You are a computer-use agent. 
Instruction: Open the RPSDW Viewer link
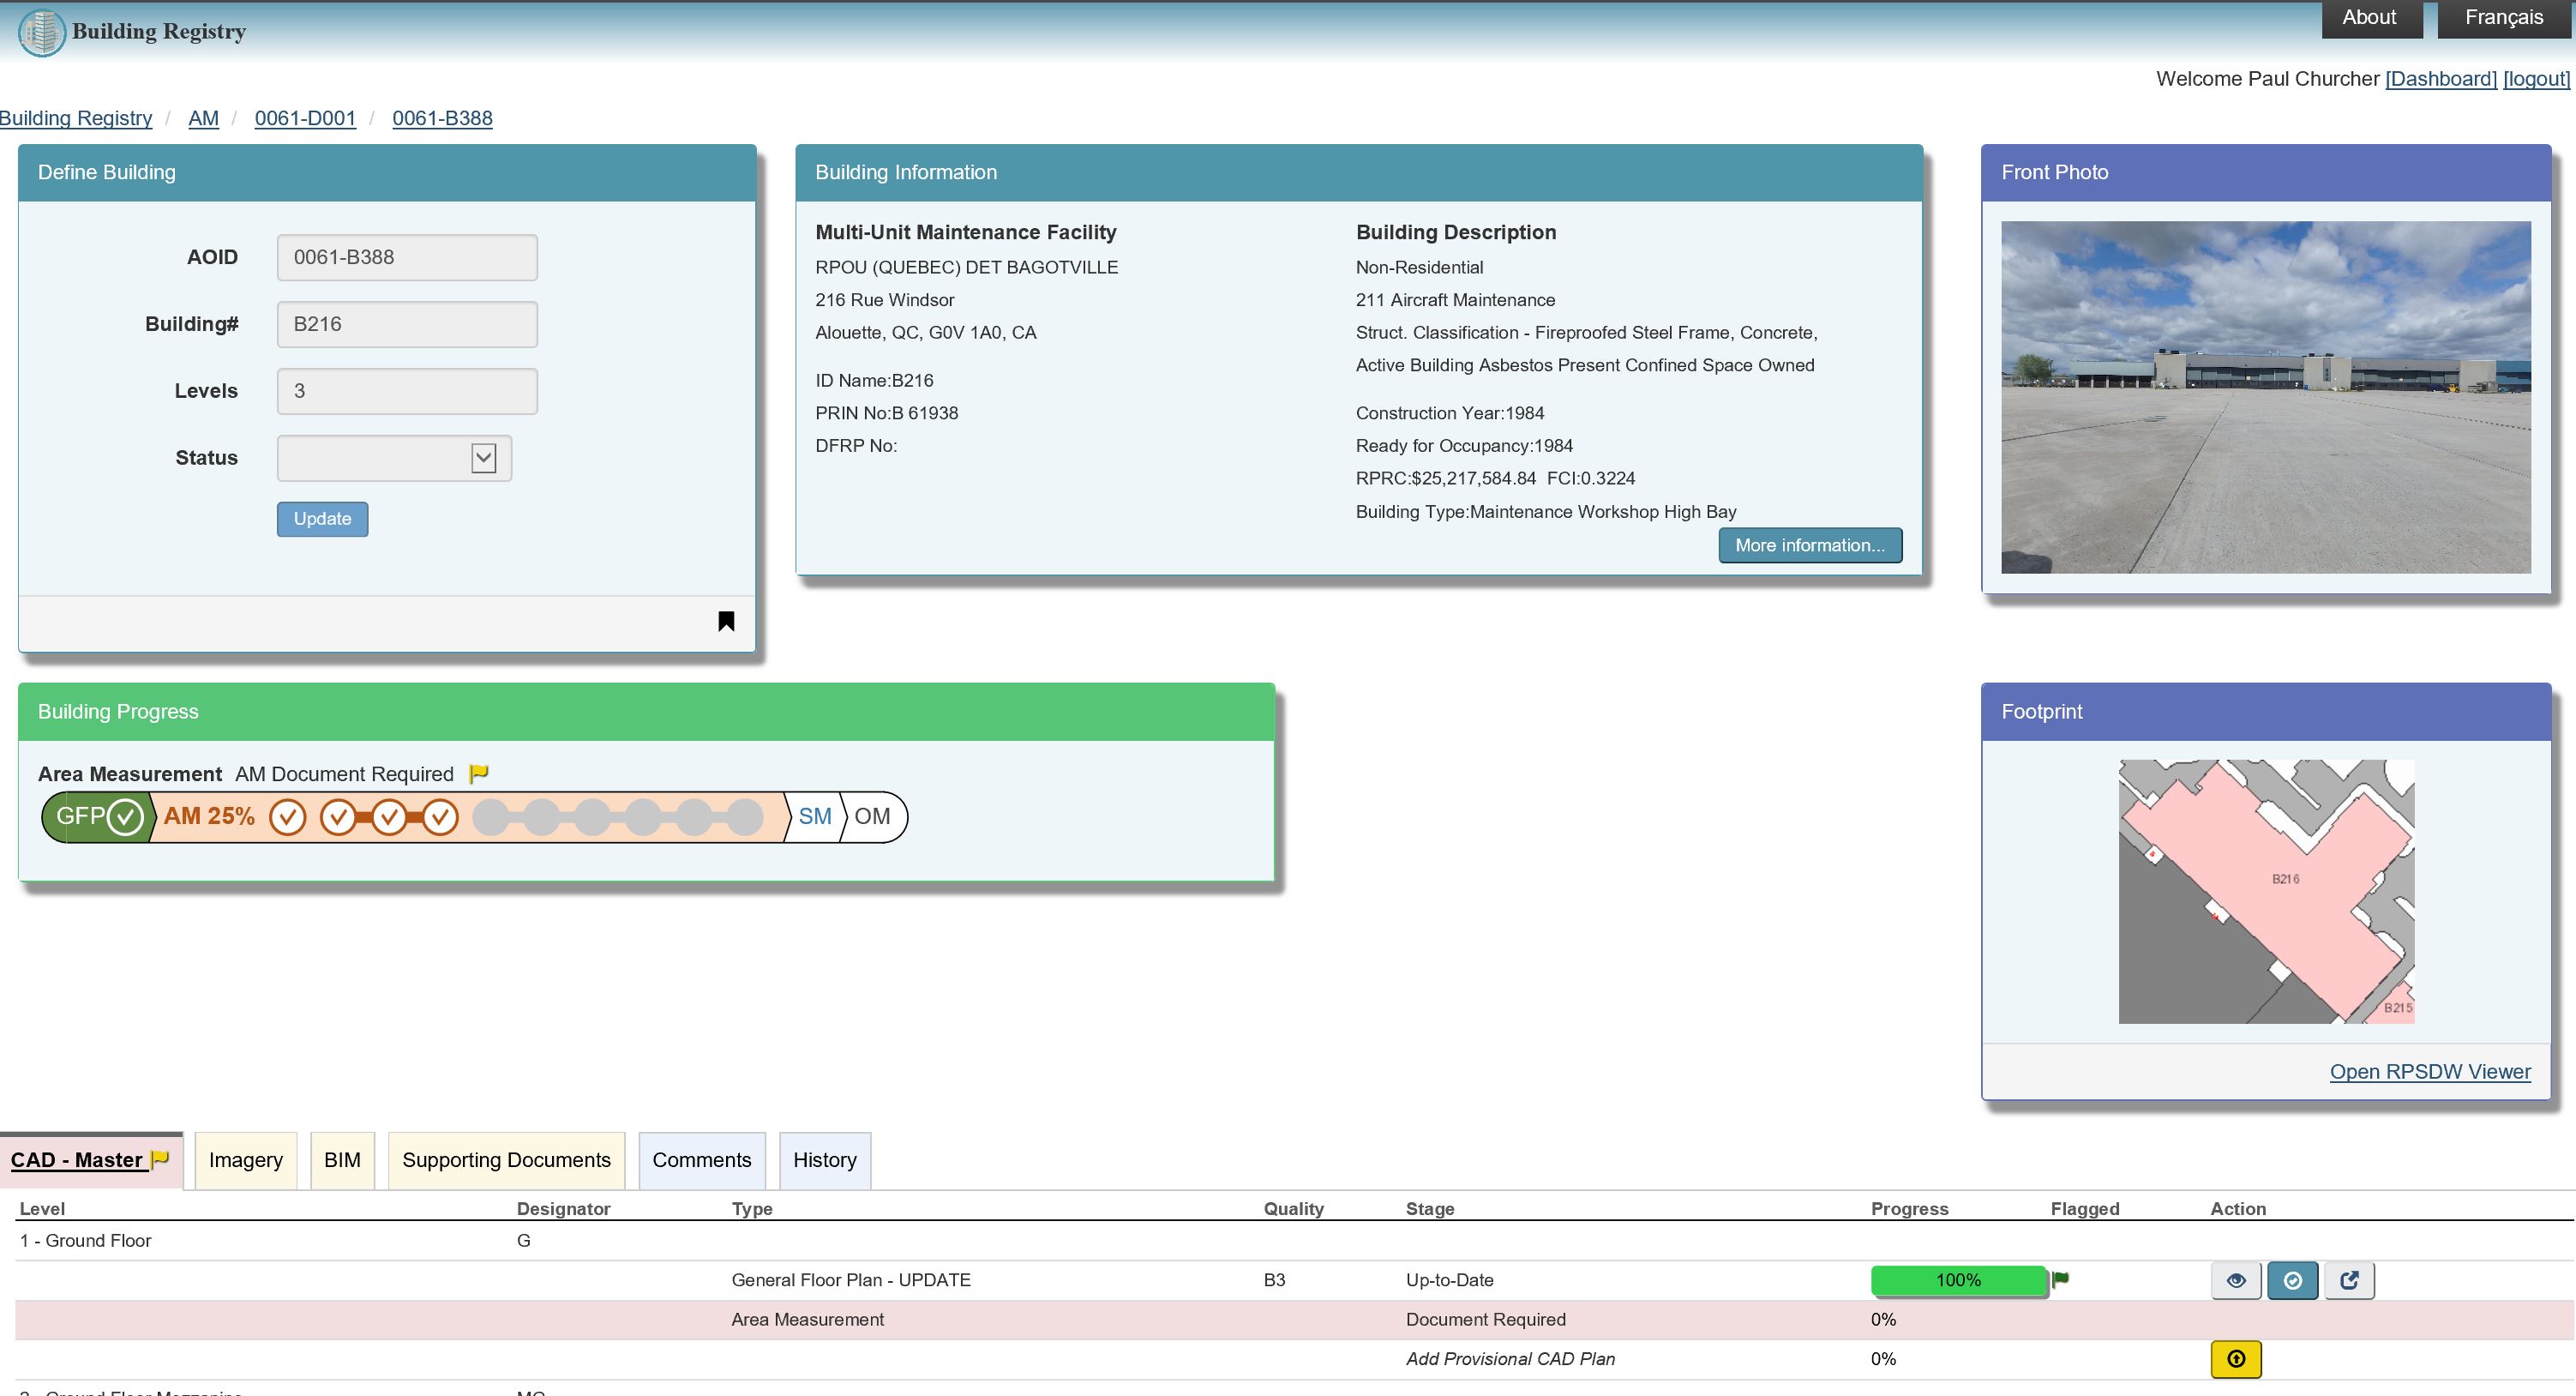pos(2429,1071)
